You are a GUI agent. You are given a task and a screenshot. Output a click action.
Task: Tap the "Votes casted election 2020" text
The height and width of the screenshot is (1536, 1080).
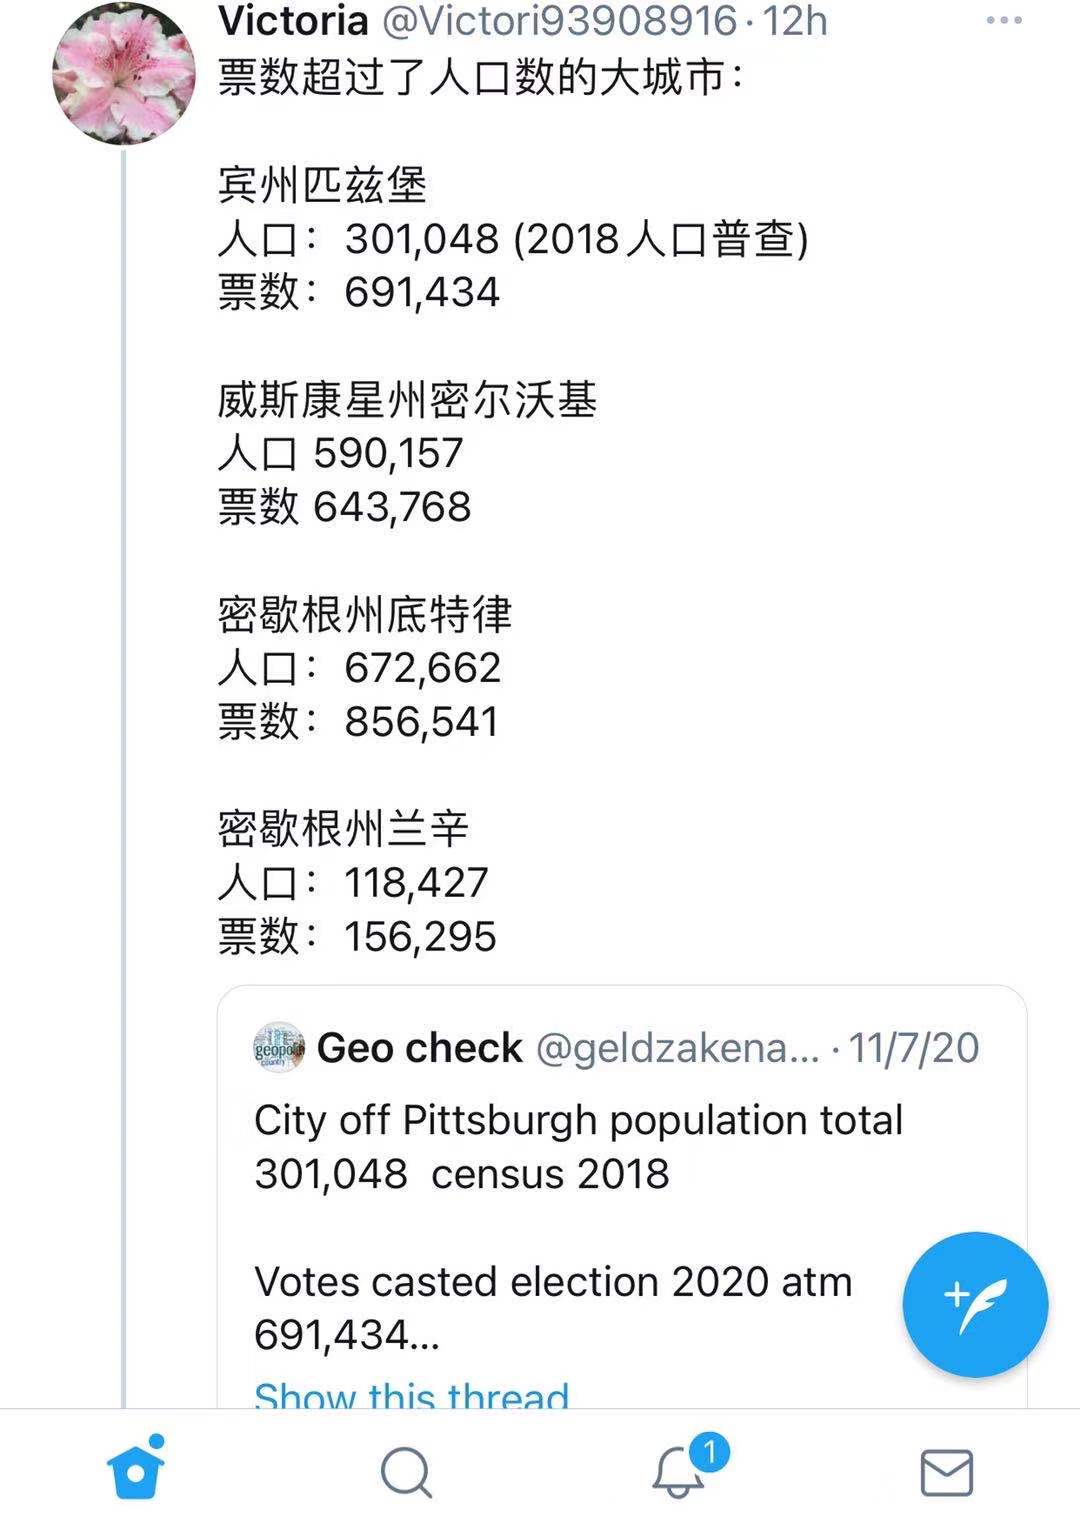[x=552, y=1282]
